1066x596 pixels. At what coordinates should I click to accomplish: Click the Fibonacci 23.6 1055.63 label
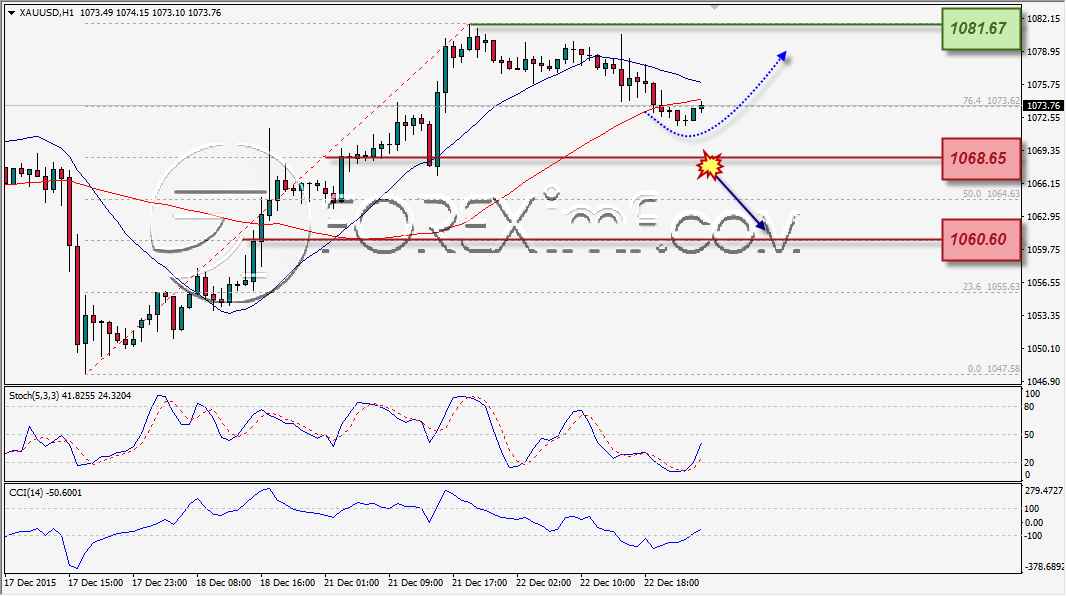pyautogui.click(x=991, y=287)
